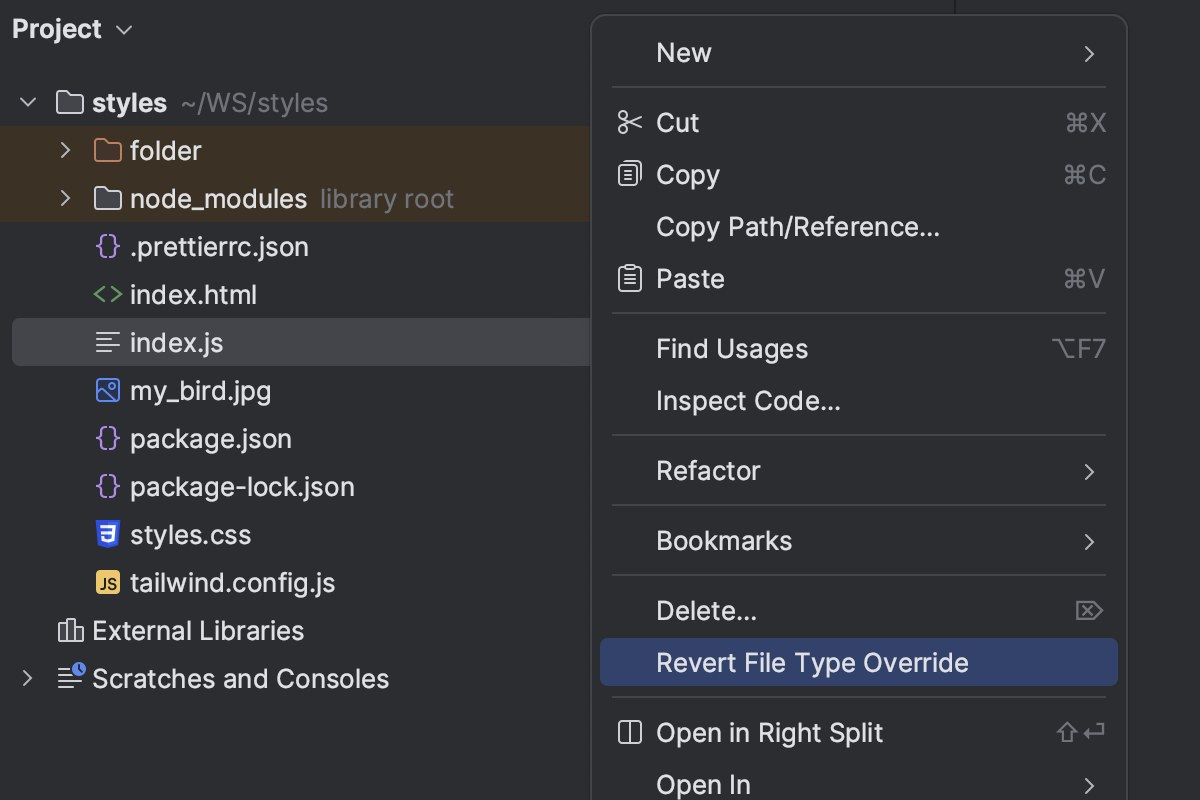This screenshot has height=800, width=1200.
Task: Click the External Libraries icon
Action: (69, 630)
